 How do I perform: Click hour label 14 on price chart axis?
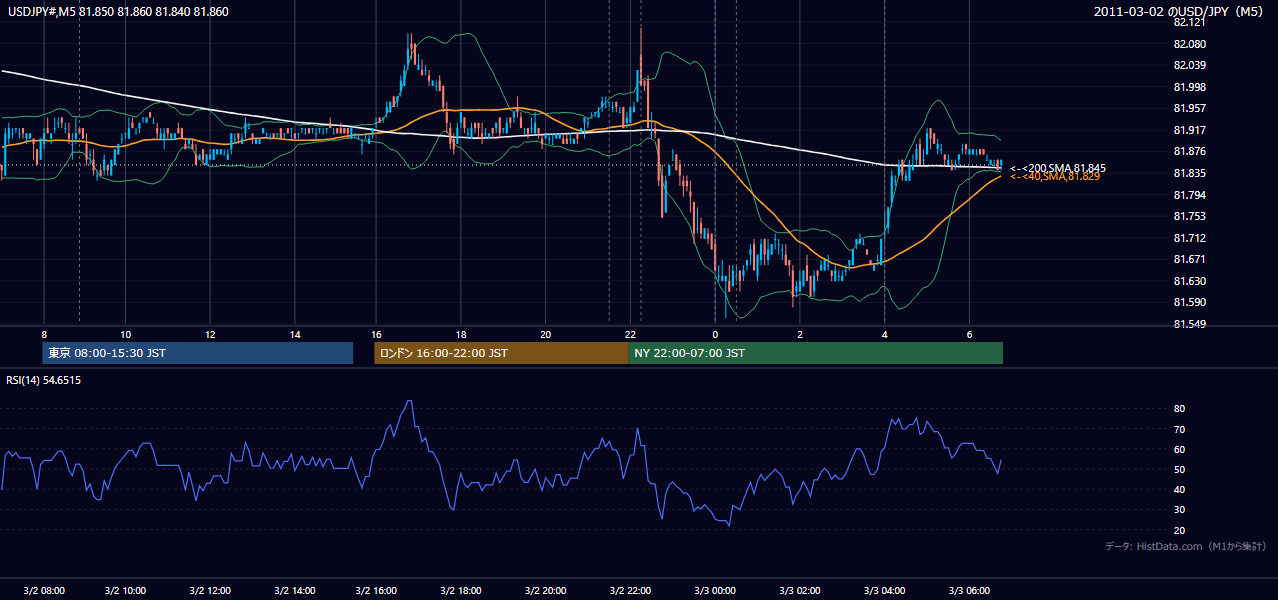(295, 333)
